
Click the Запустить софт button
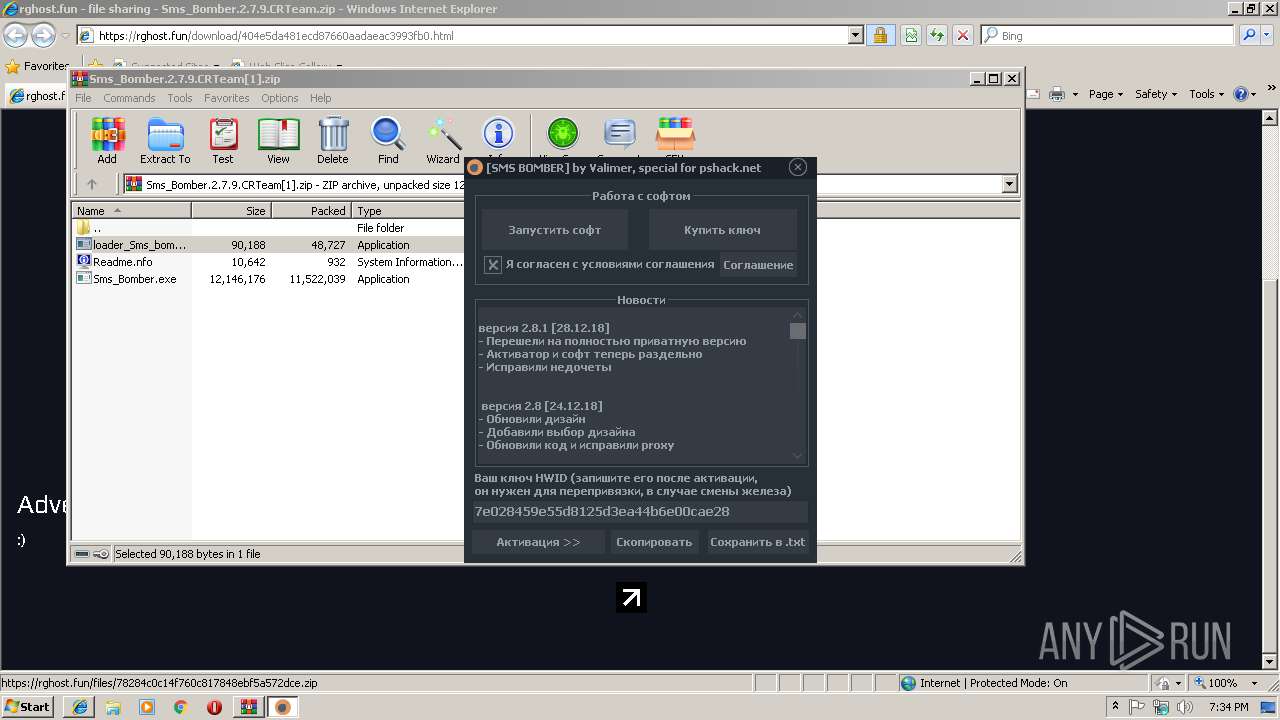point(555,230)
